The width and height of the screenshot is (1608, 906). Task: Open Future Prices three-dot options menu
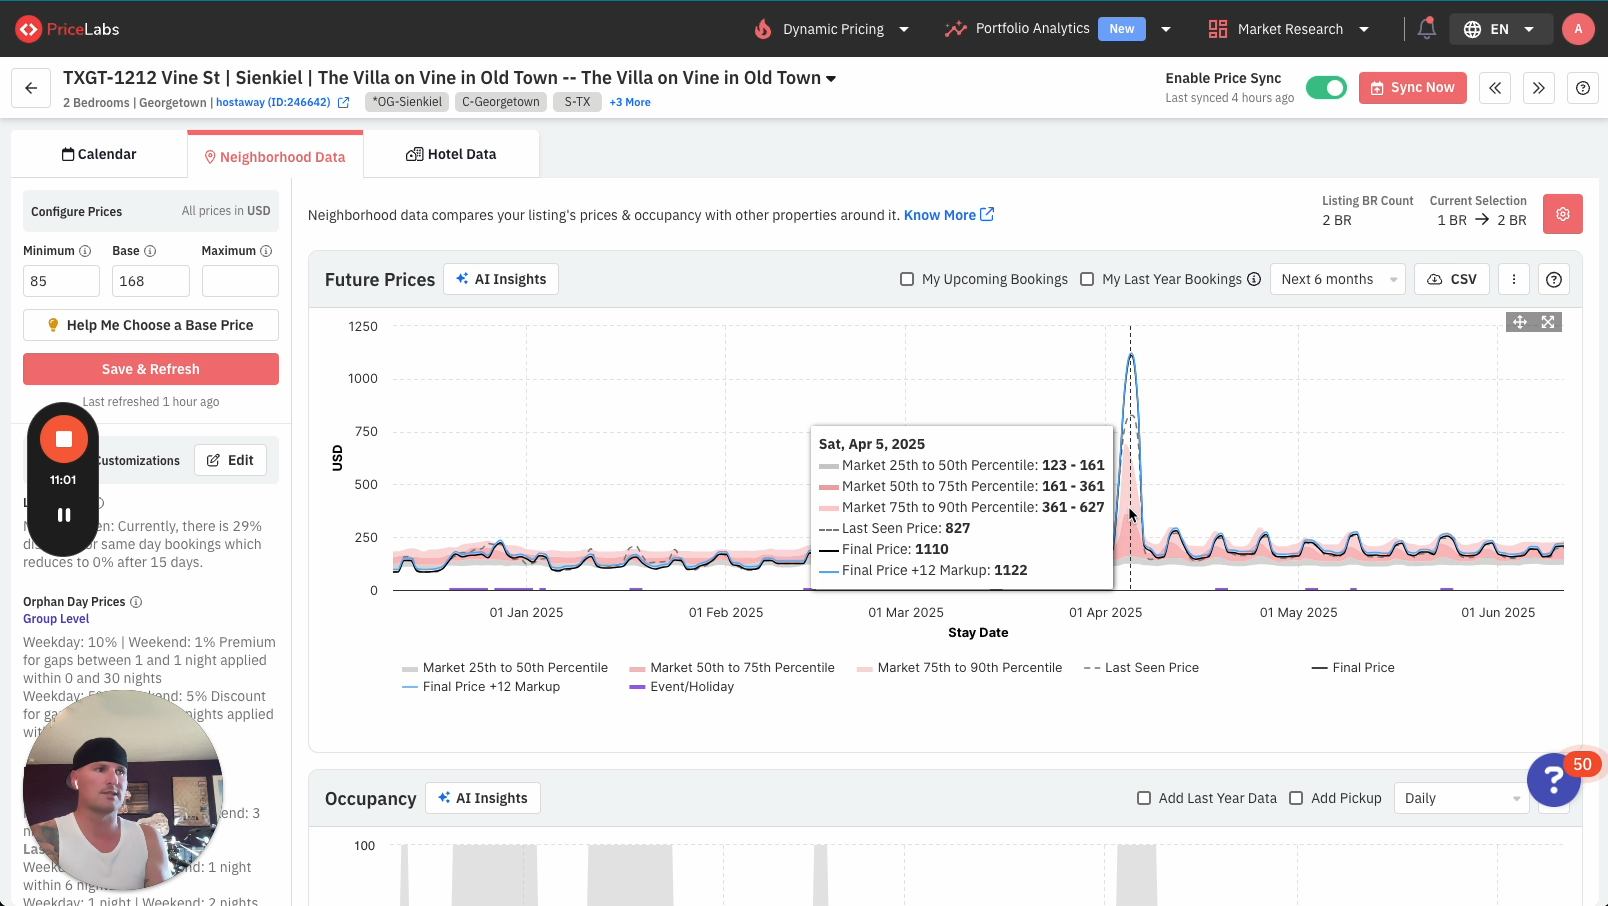point(1514,279)
